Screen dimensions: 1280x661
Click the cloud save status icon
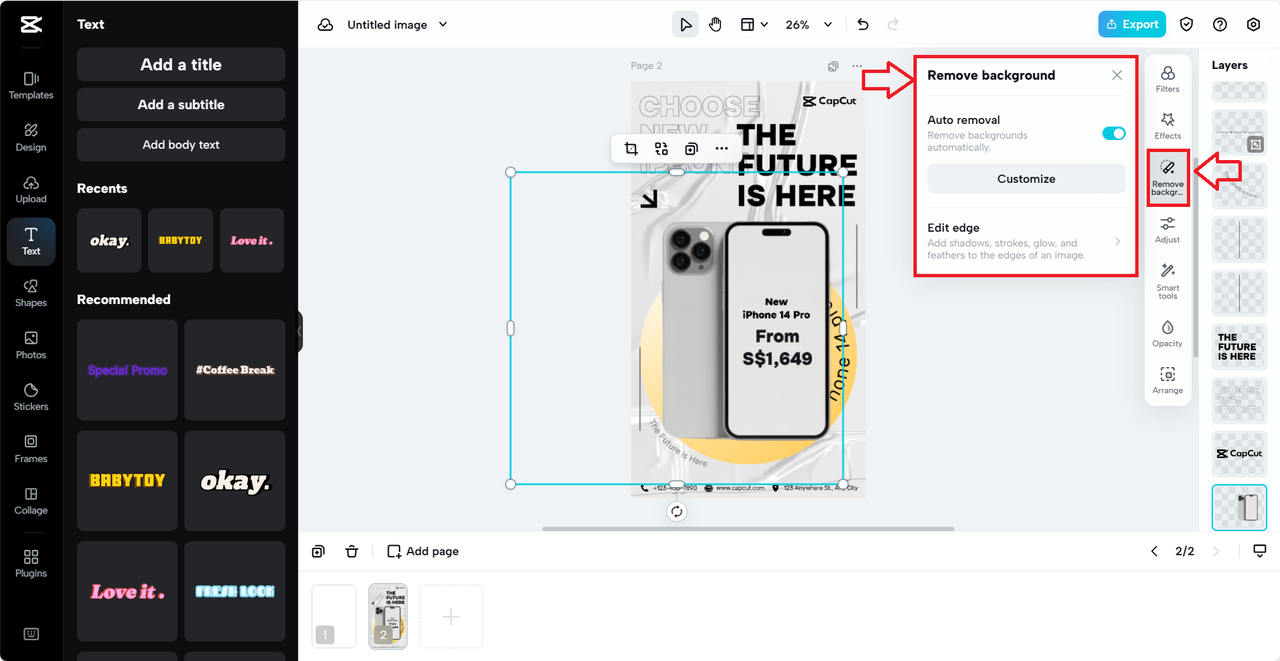pos(325,25)
